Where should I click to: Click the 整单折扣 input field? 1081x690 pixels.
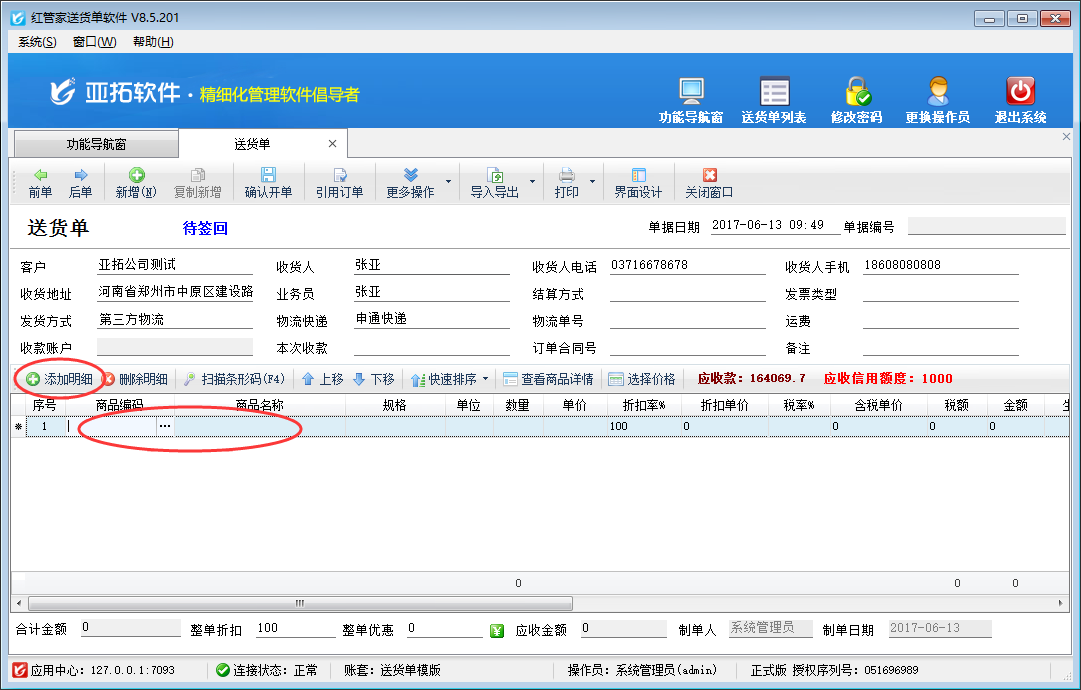tap(295, 629)
